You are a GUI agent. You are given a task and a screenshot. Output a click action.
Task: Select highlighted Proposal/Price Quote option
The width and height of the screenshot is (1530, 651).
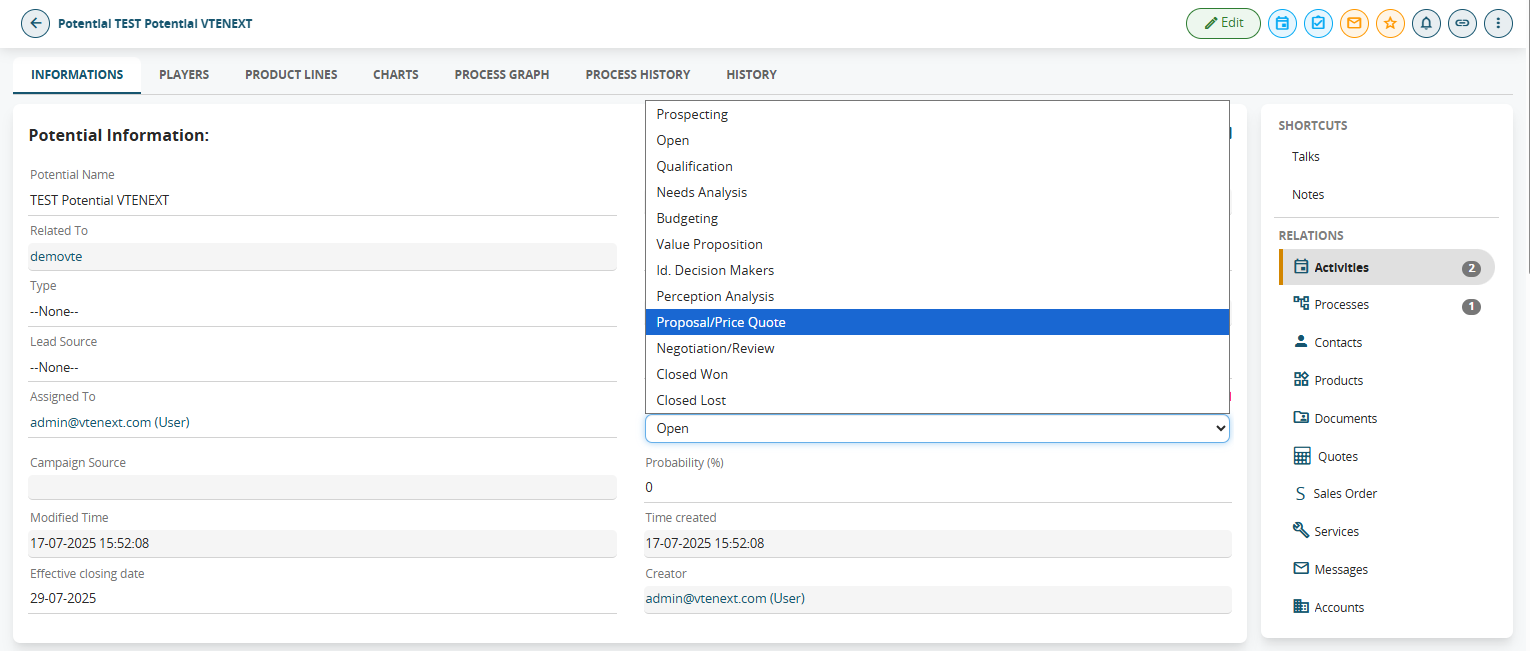coord(937,322)
